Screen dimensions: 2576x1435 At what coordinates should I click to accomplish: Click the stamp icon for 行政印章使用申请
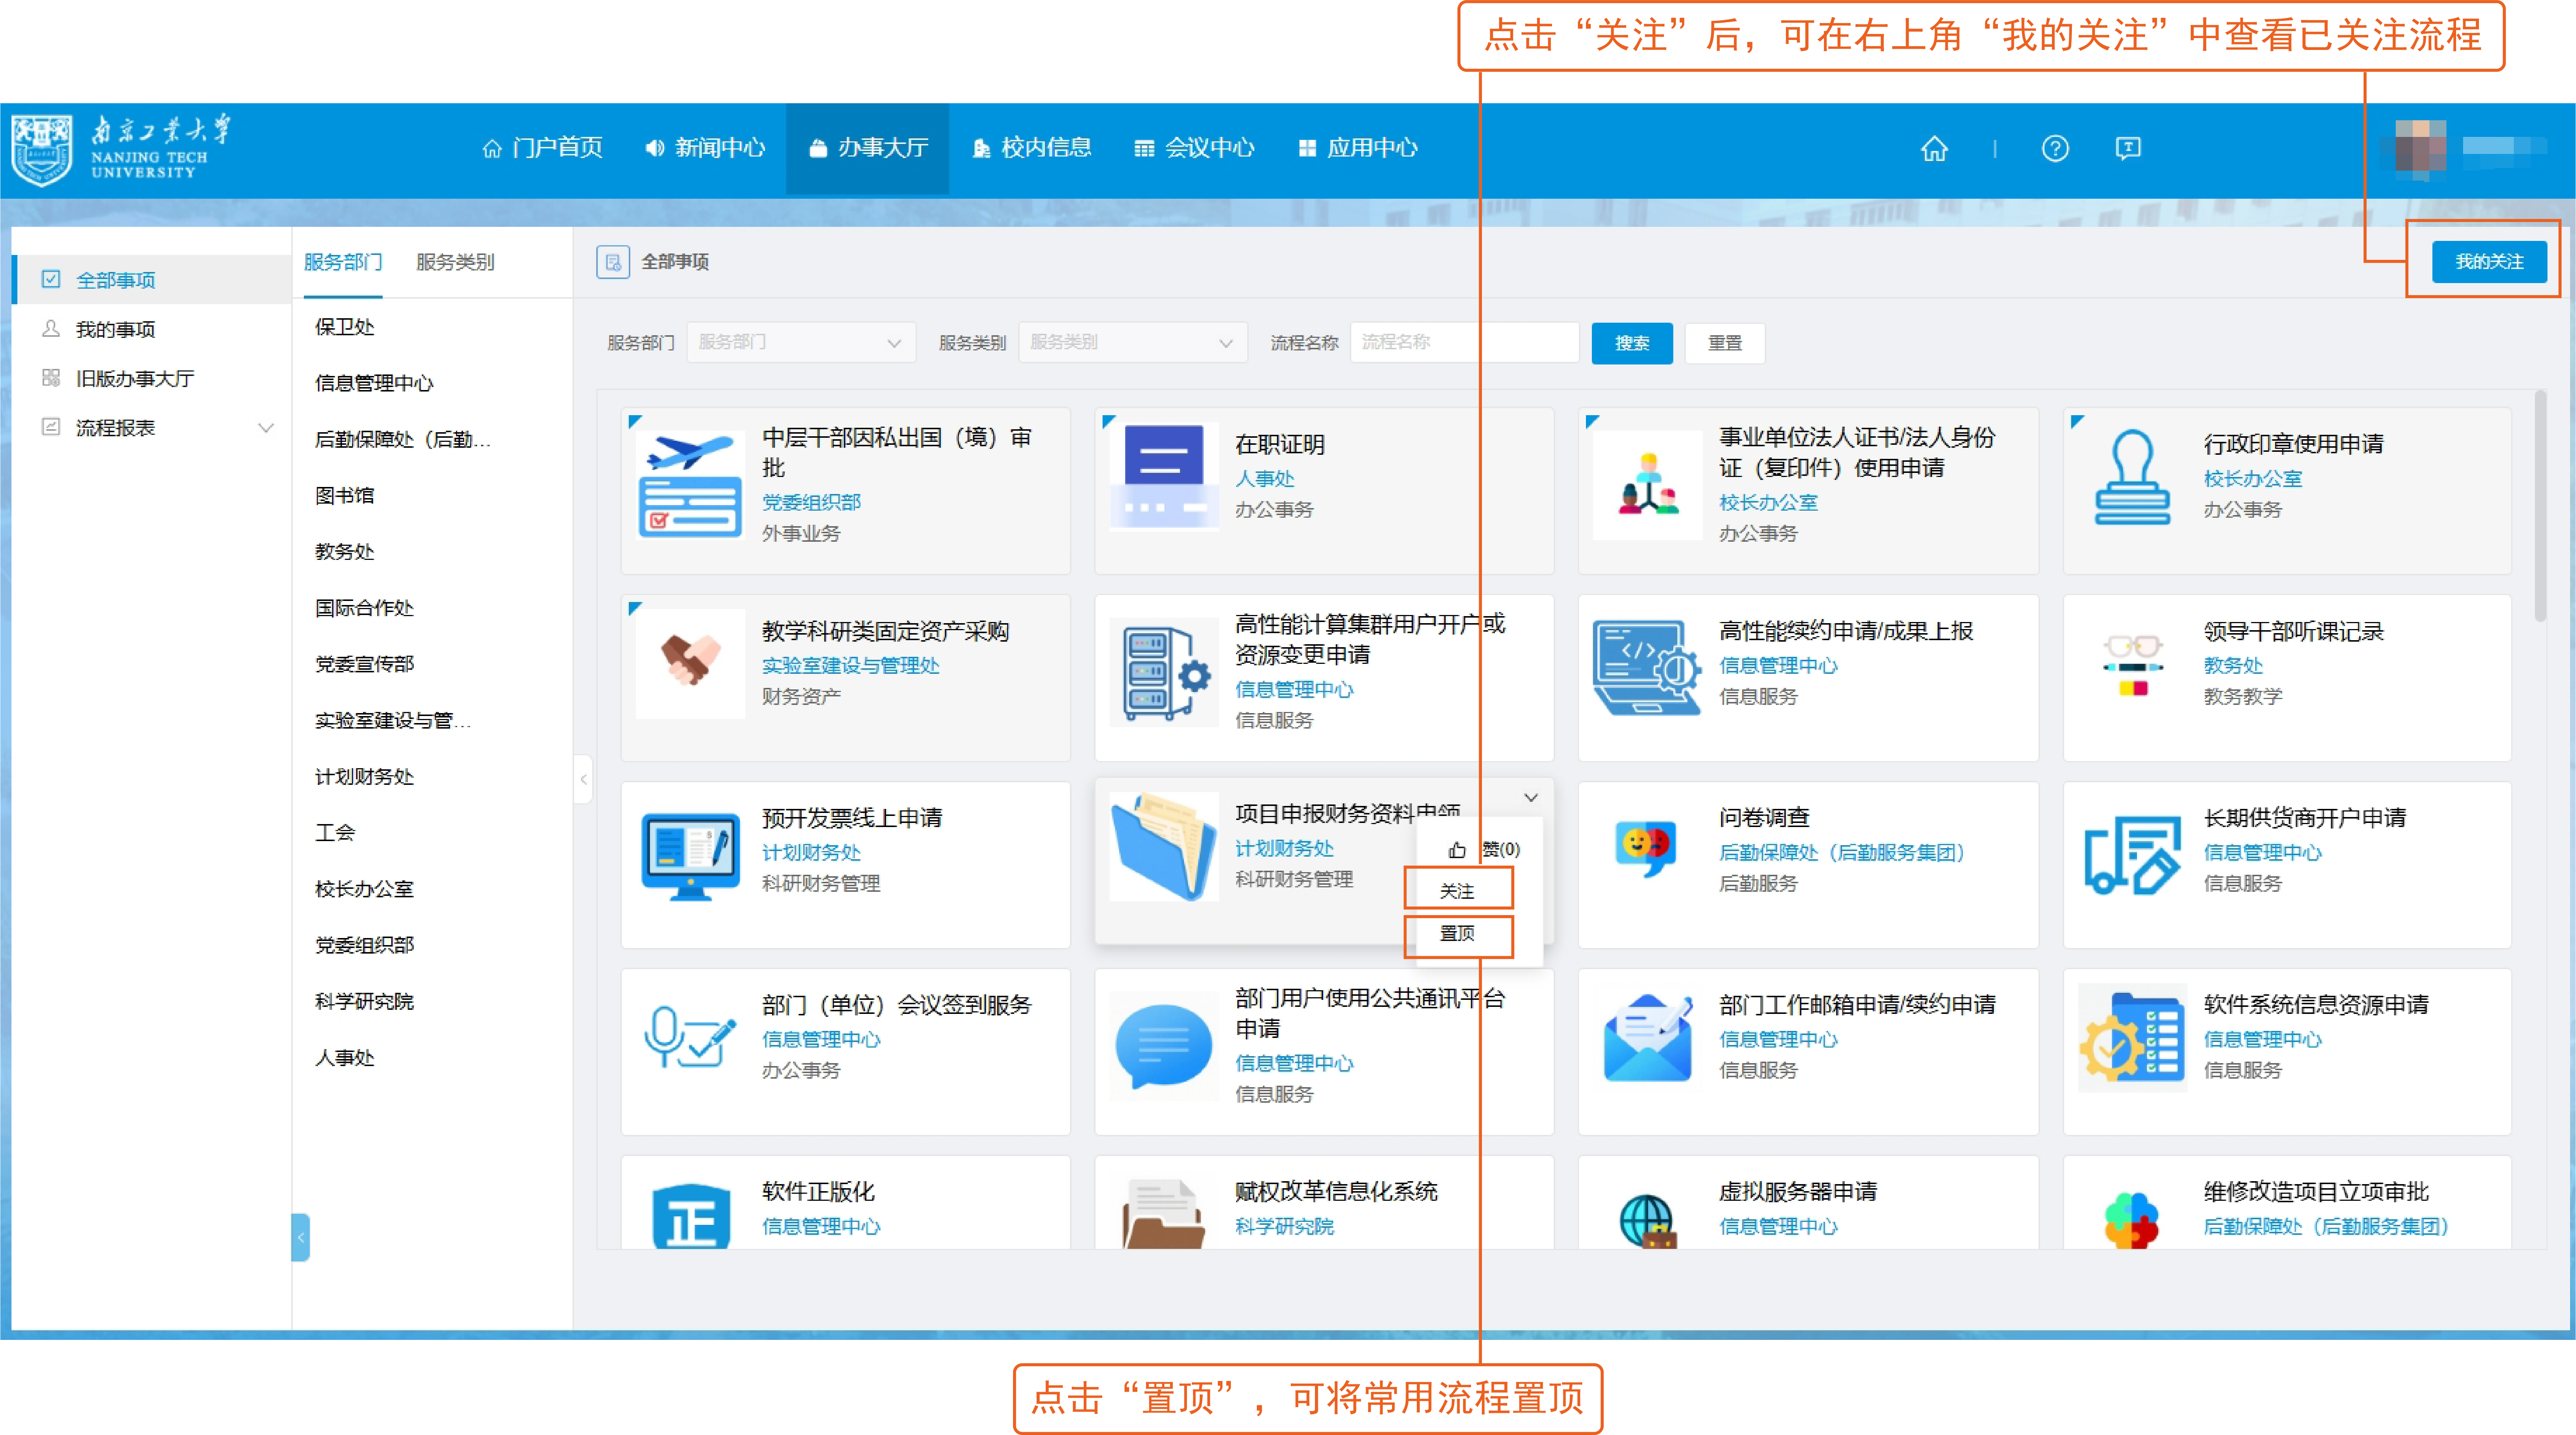pos(2132,477)
